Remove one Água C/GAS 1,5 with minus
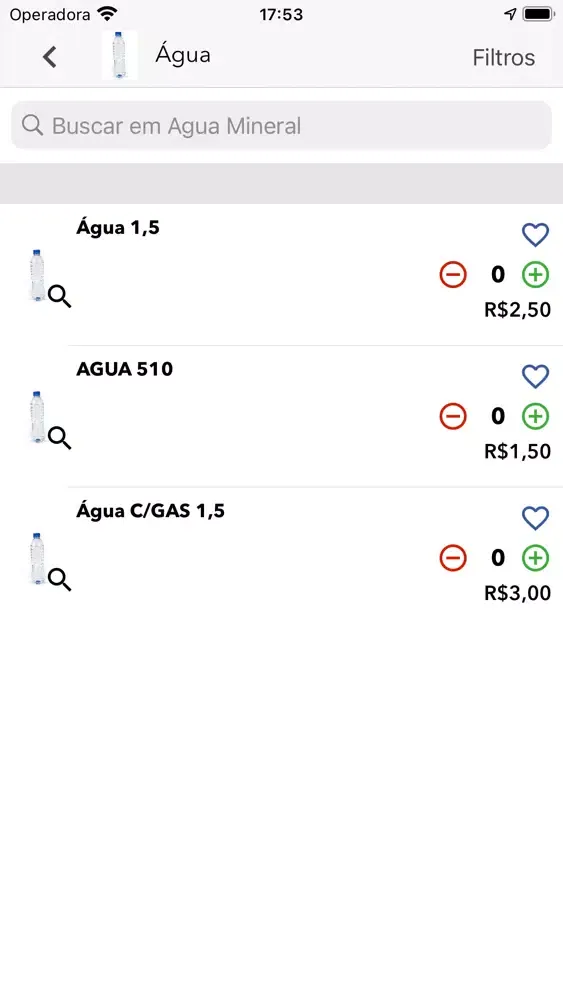 pyautogui.click(x=453, y=558)
